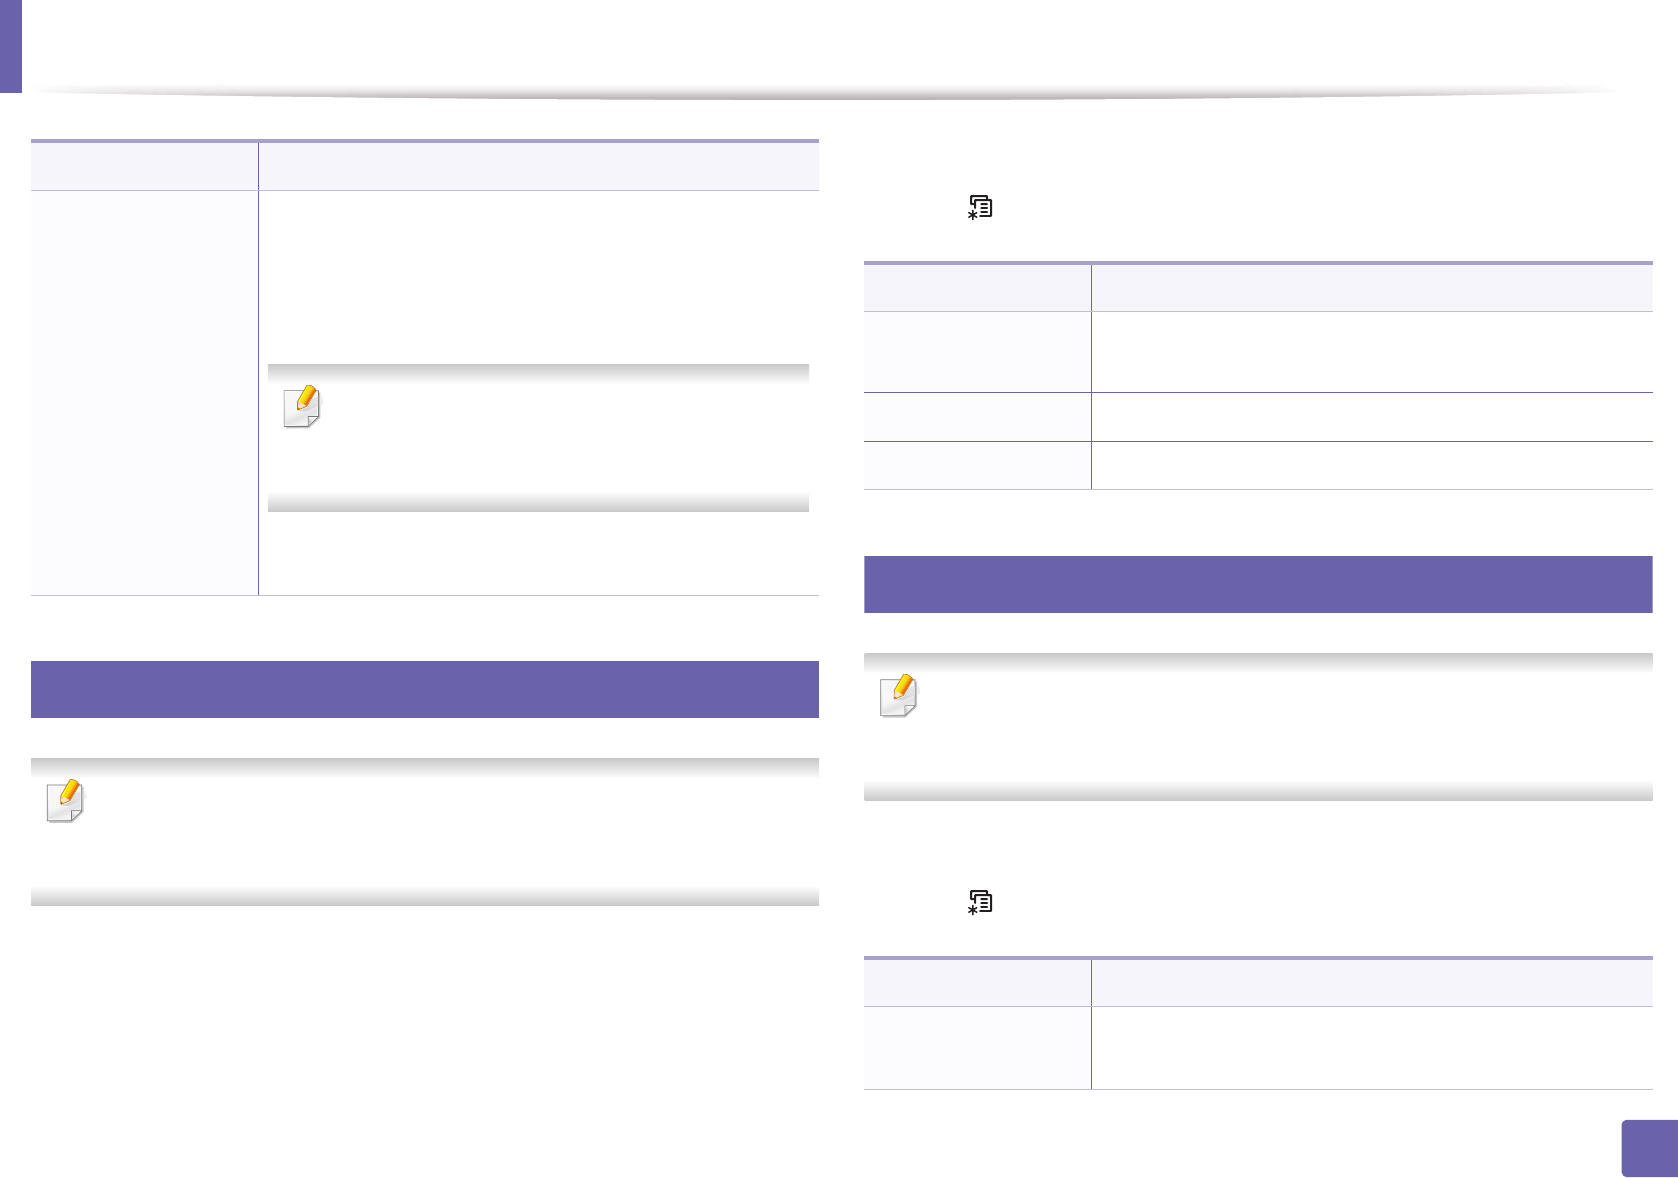Click the pencil note icon inside the left table
The width and height of the screenshot is (1678, 1178).
coord(302,407)
